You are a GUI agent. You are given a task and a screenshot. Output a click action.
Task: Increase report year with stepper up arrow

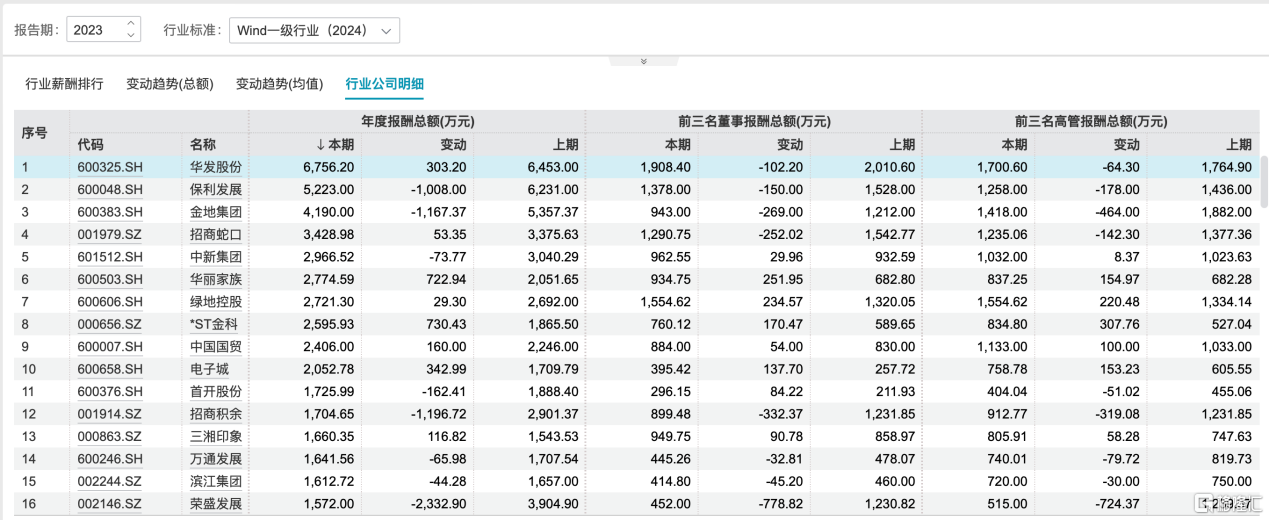tap(130, 25)
